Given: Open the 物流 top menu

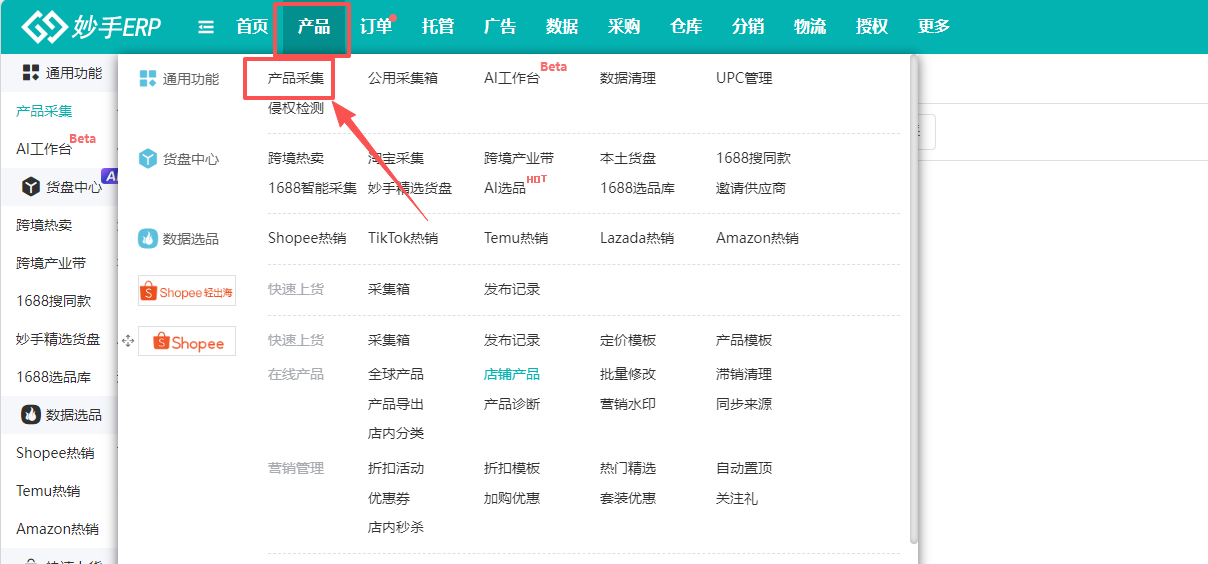Looking at the screenshot, I should [810, 27].
